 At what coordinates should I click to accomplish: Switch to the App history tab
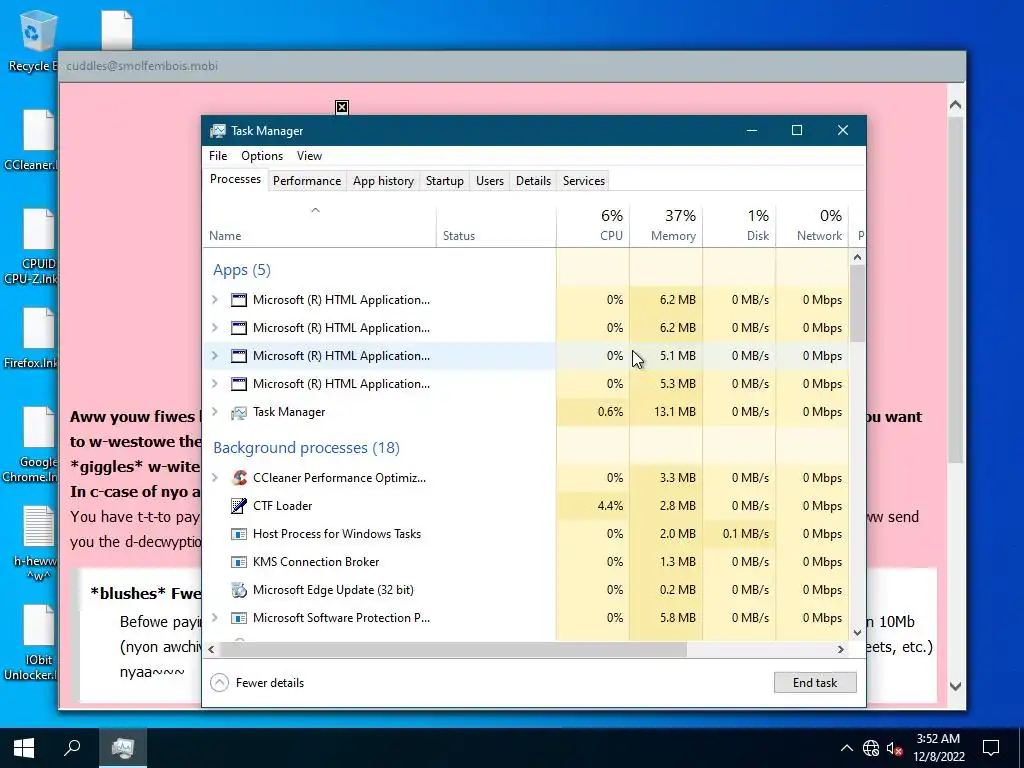pyautogui.click(x=383, y=181)
